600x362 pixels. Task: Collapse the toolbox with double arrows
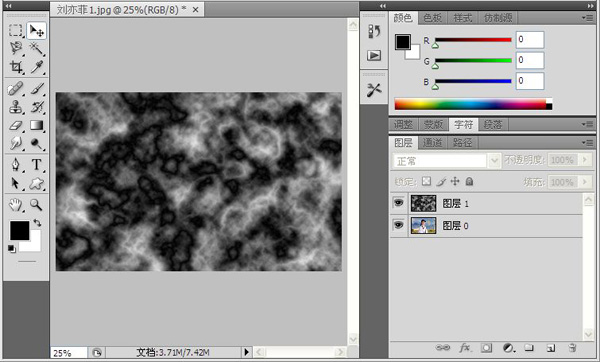[x=8, y=6]
